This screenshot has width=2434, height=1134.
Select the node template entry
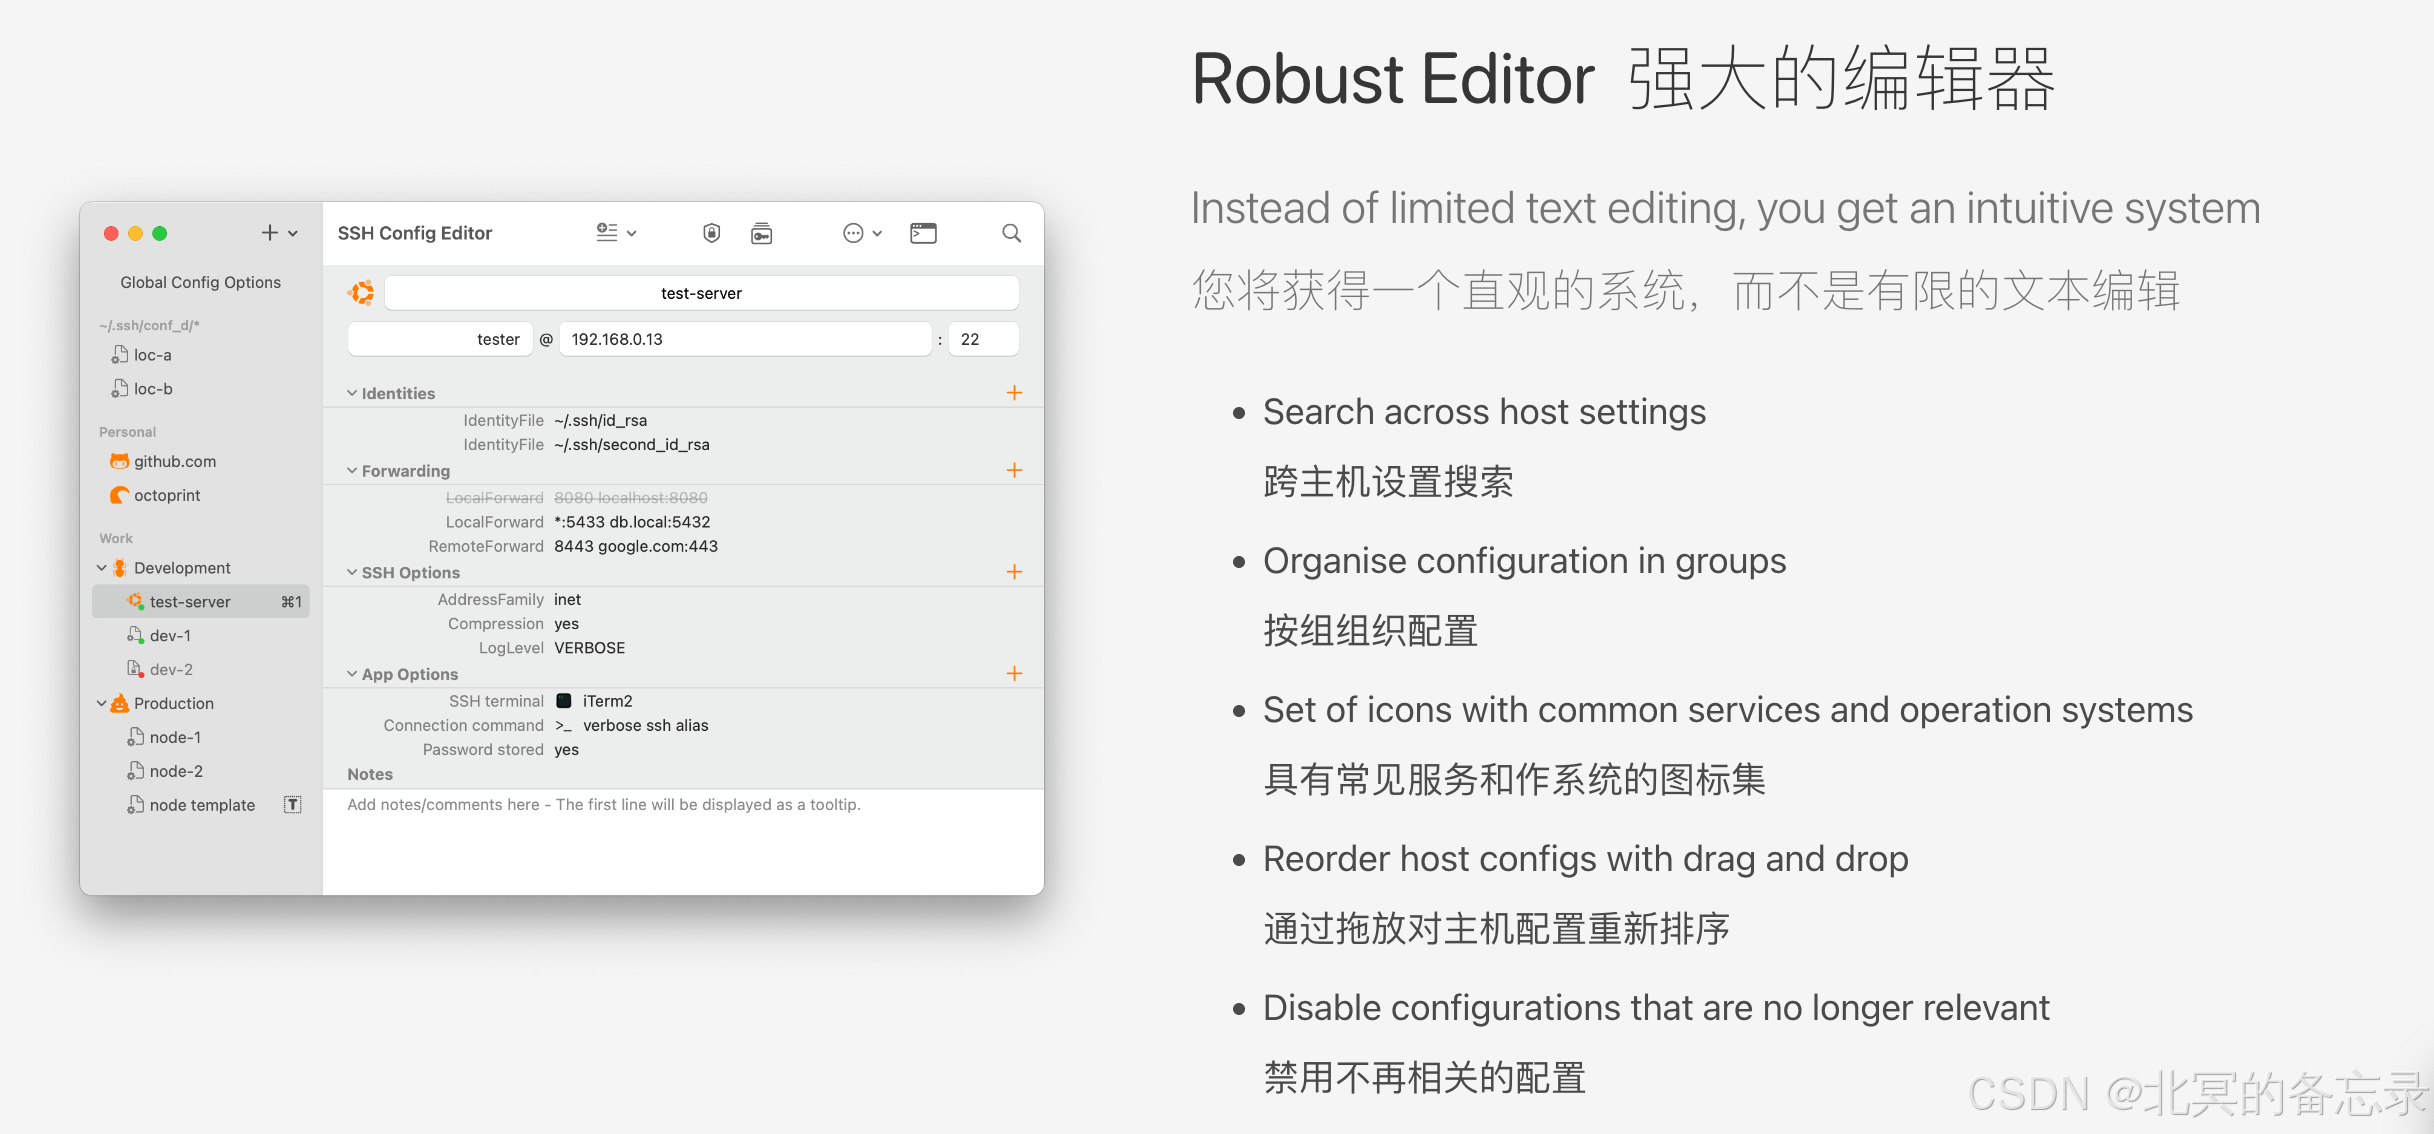pyautogui.click(x=201, y=806)
